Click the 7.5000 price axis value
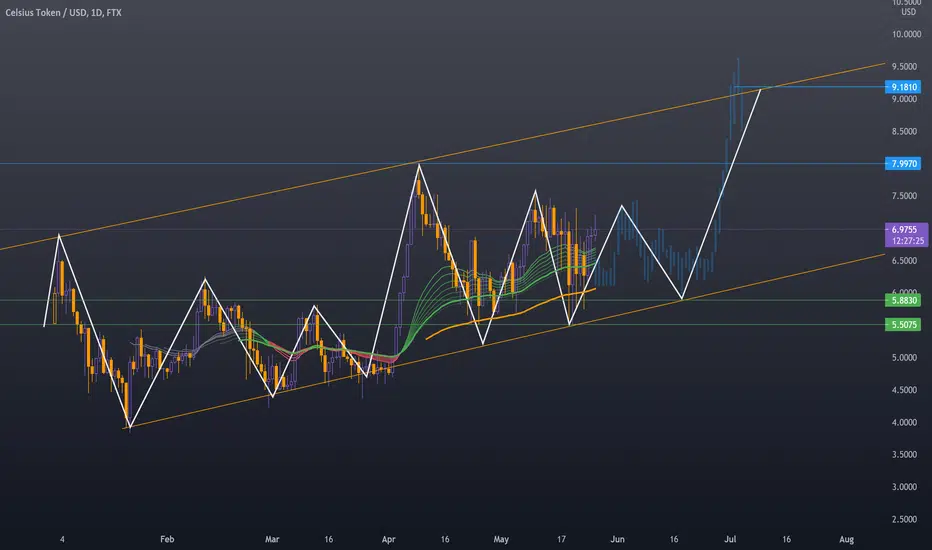 pyautogui.click(x=904, y=196)
